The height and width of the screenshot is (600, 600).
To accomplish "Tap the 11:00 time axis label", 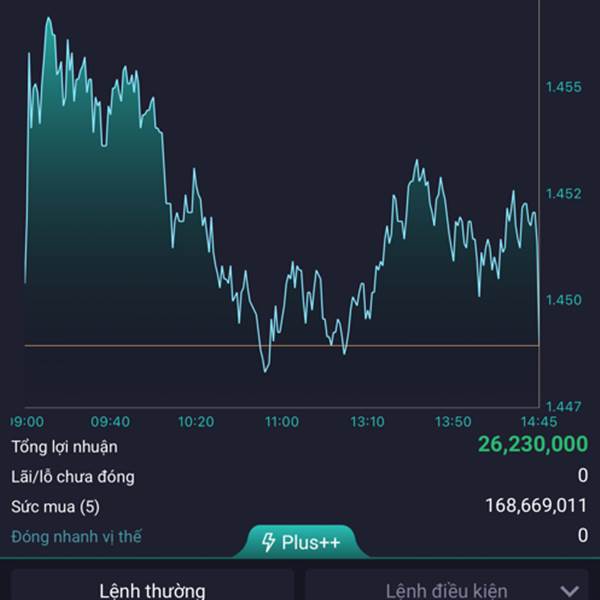I will (282, 422).
